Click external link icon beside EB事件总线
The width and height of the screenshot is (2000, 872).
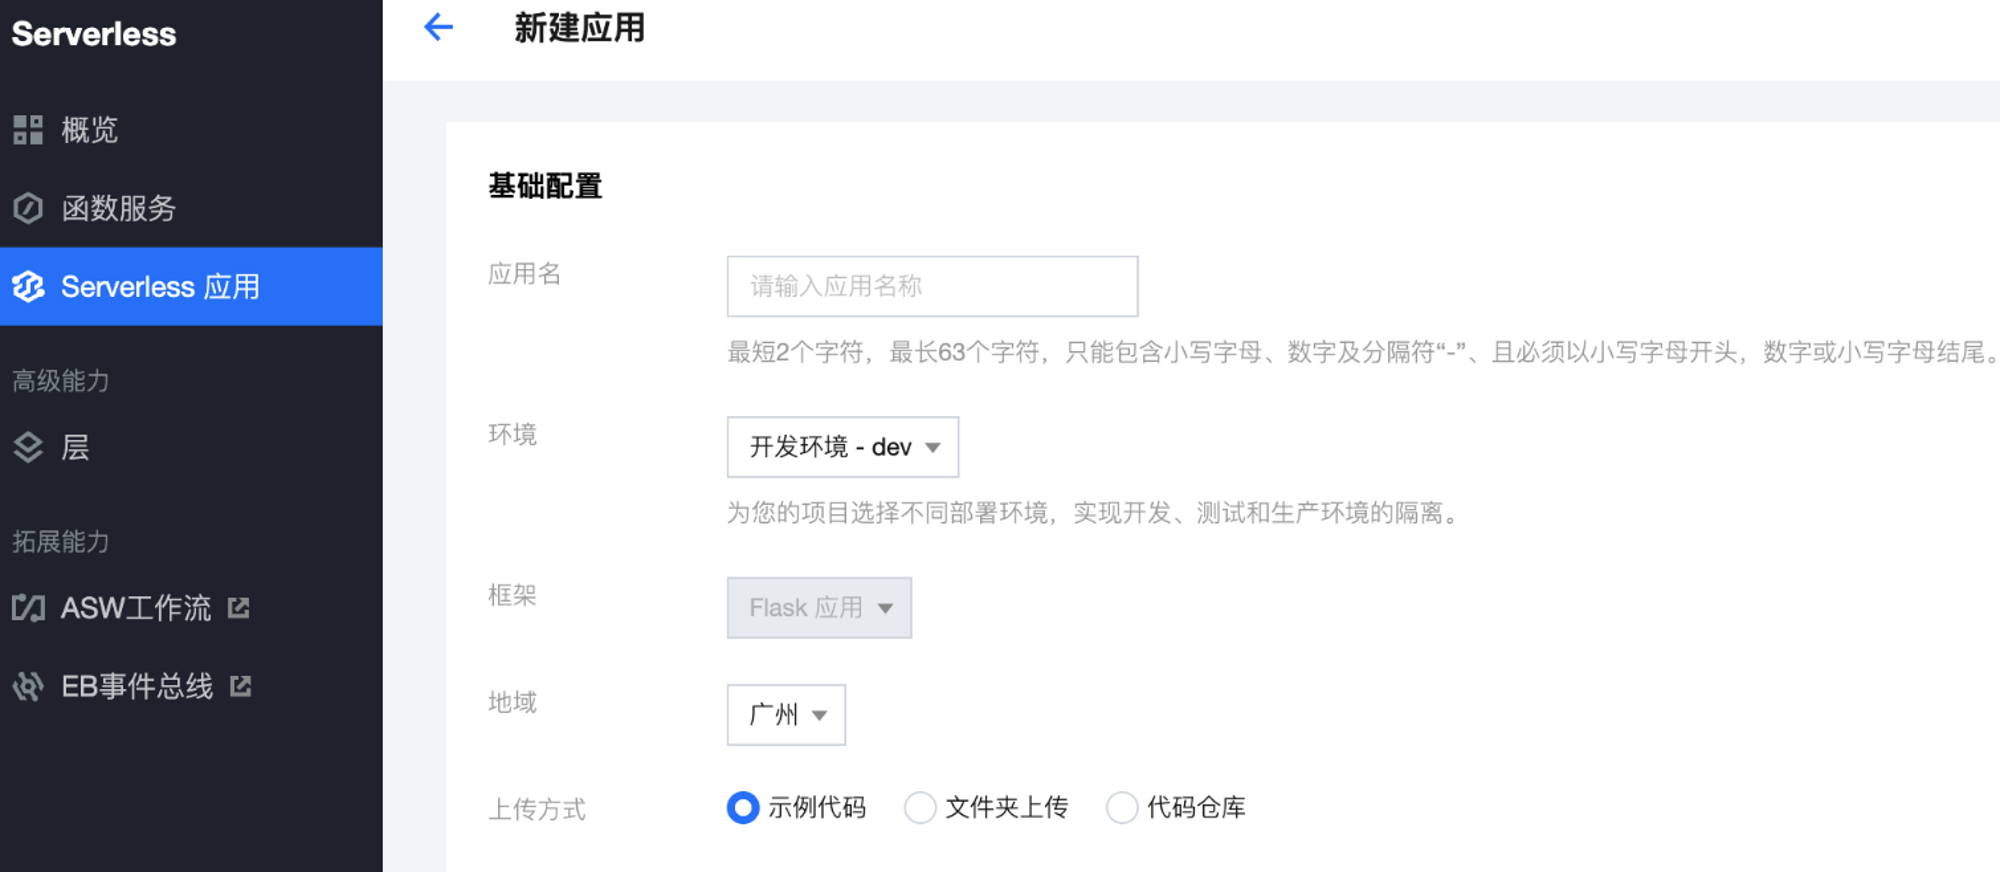(x=240, y=686)
